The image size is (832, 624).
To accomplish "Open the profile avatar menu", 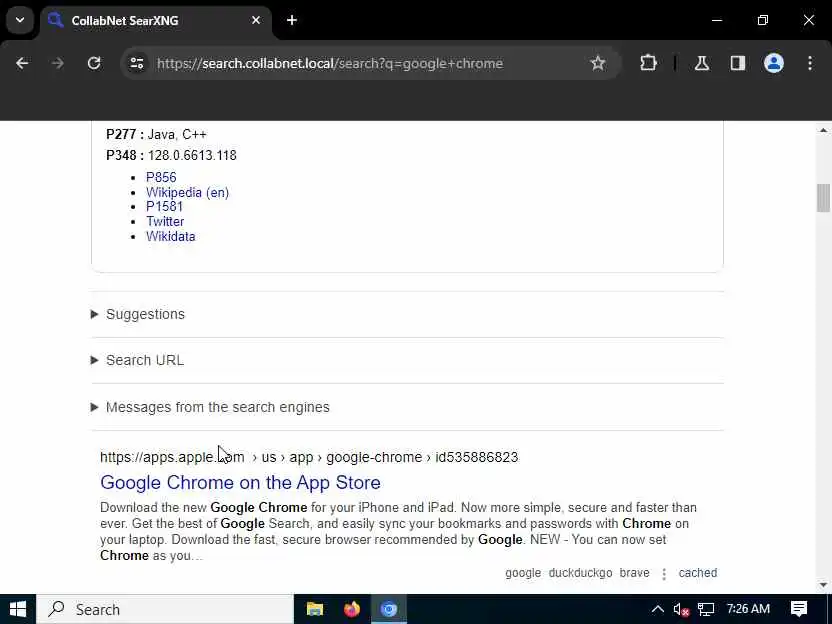I will click(774, 63).
